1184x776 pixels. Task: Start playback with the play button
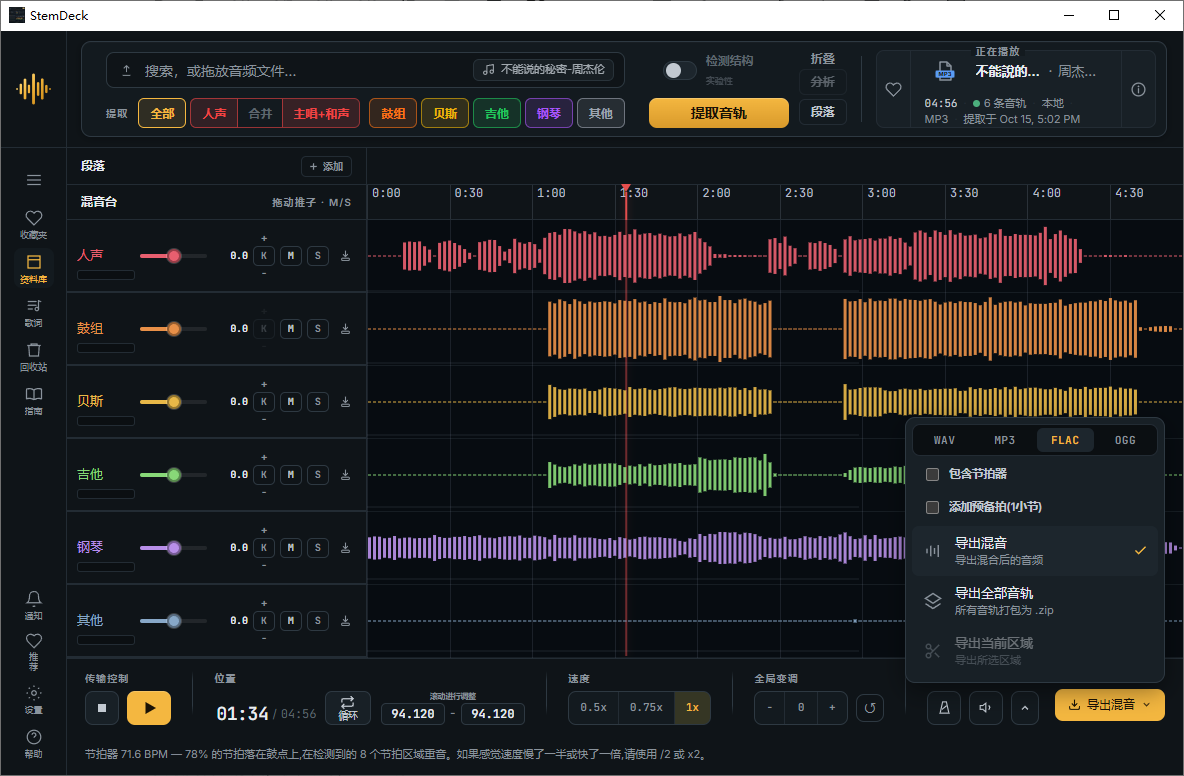tap(149, 707)
